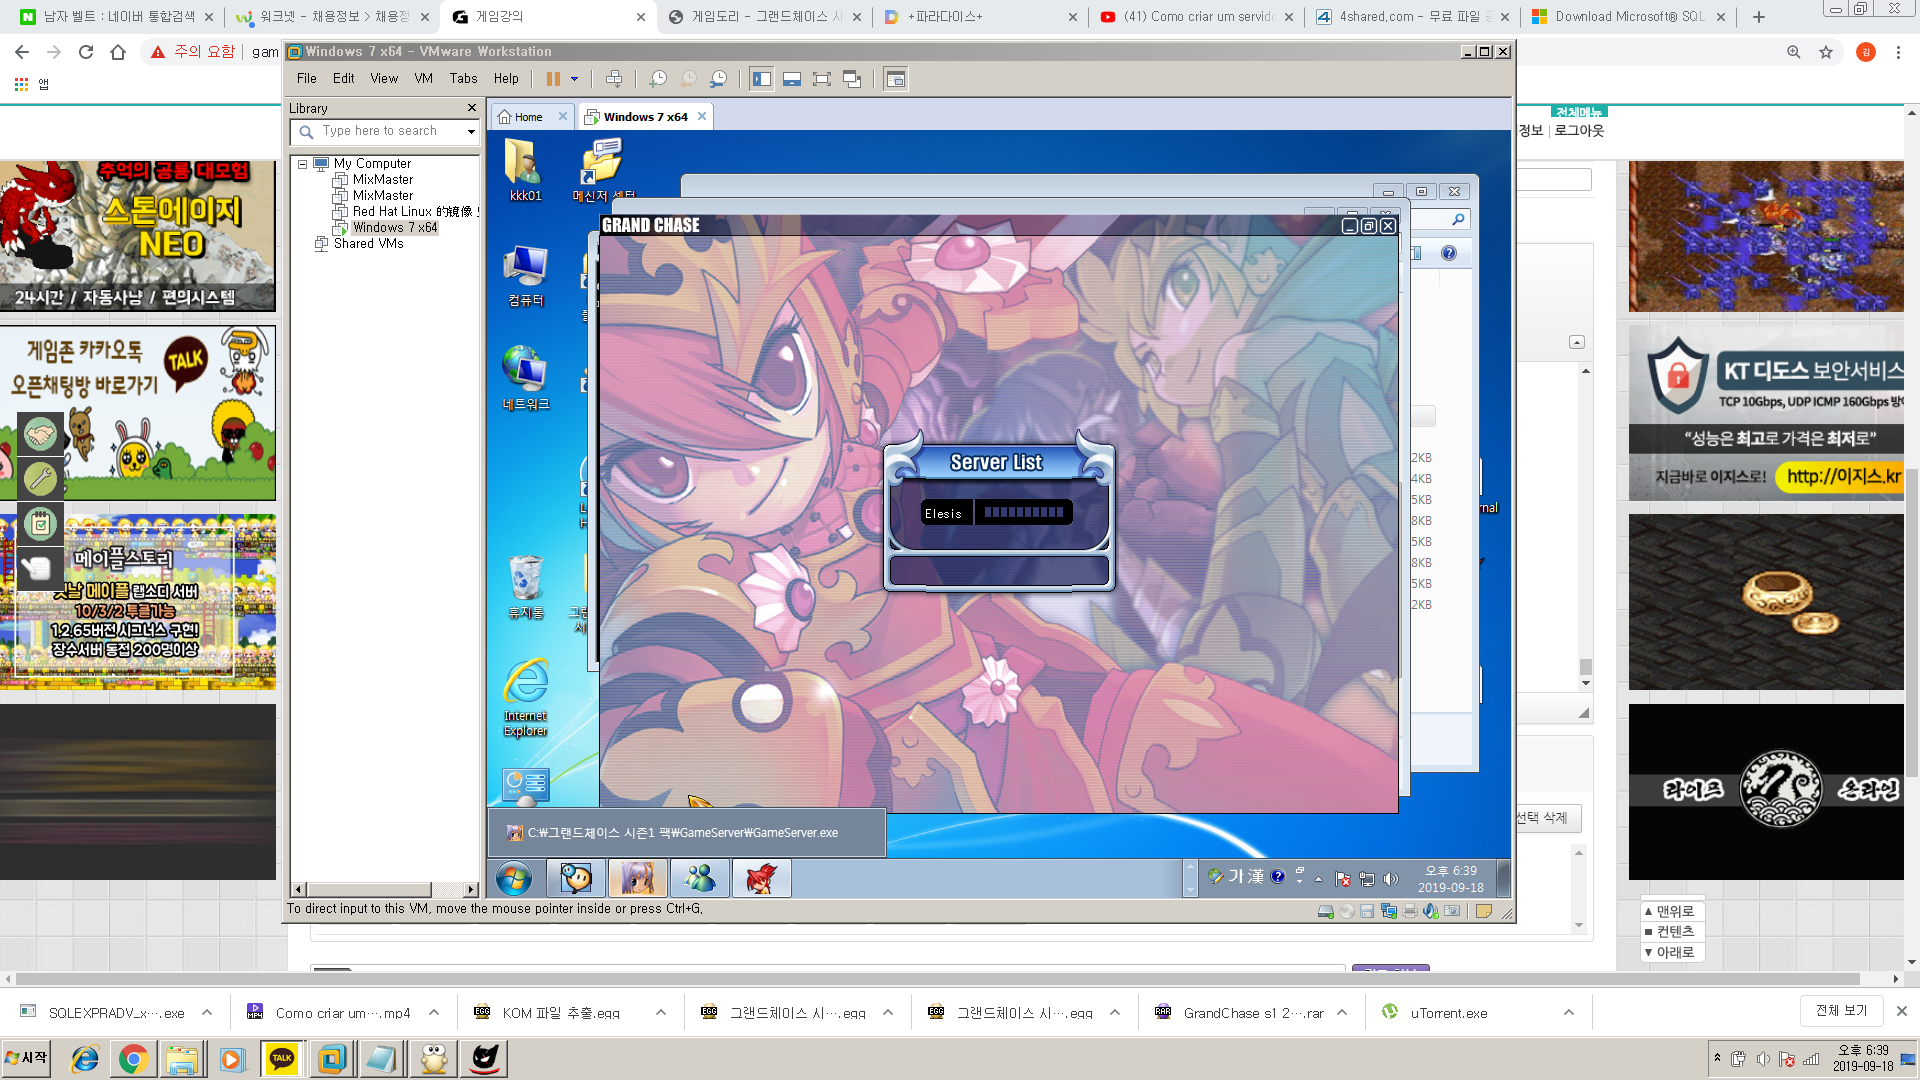1920x1080 pixels.
Task: Expand options for KOM 파일 추출.egg download
Action: coord(661,1012)
